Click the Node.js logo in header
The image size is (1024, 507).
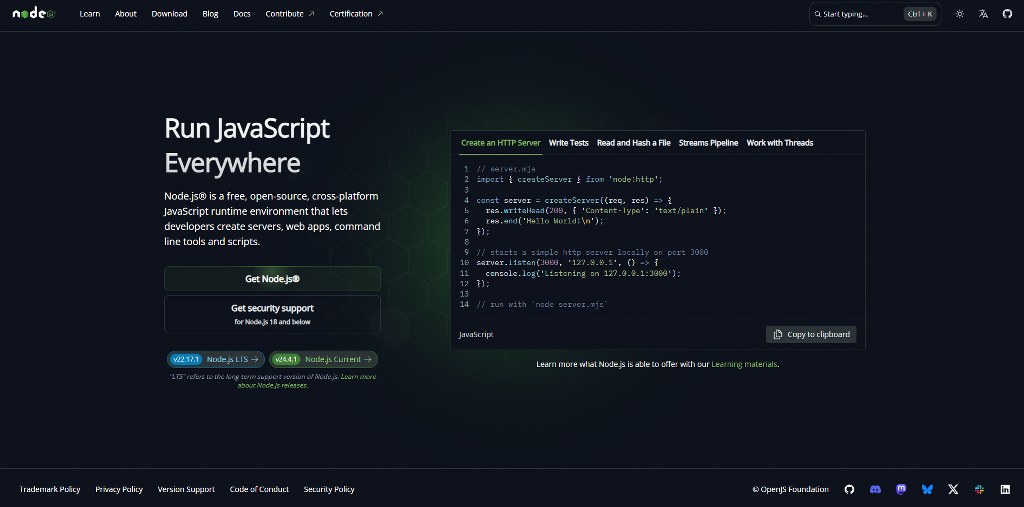(34, 14)
